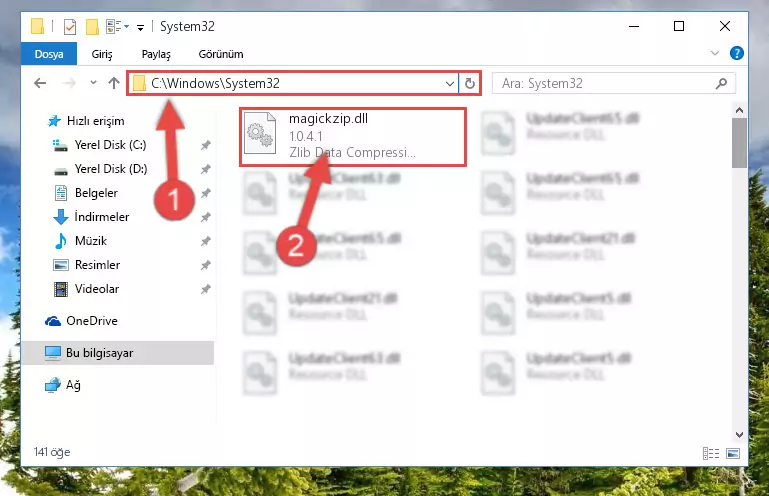Open Yerel Disk (D:)
The height and width of the screenshot is (496, 769).
point(111,169)
